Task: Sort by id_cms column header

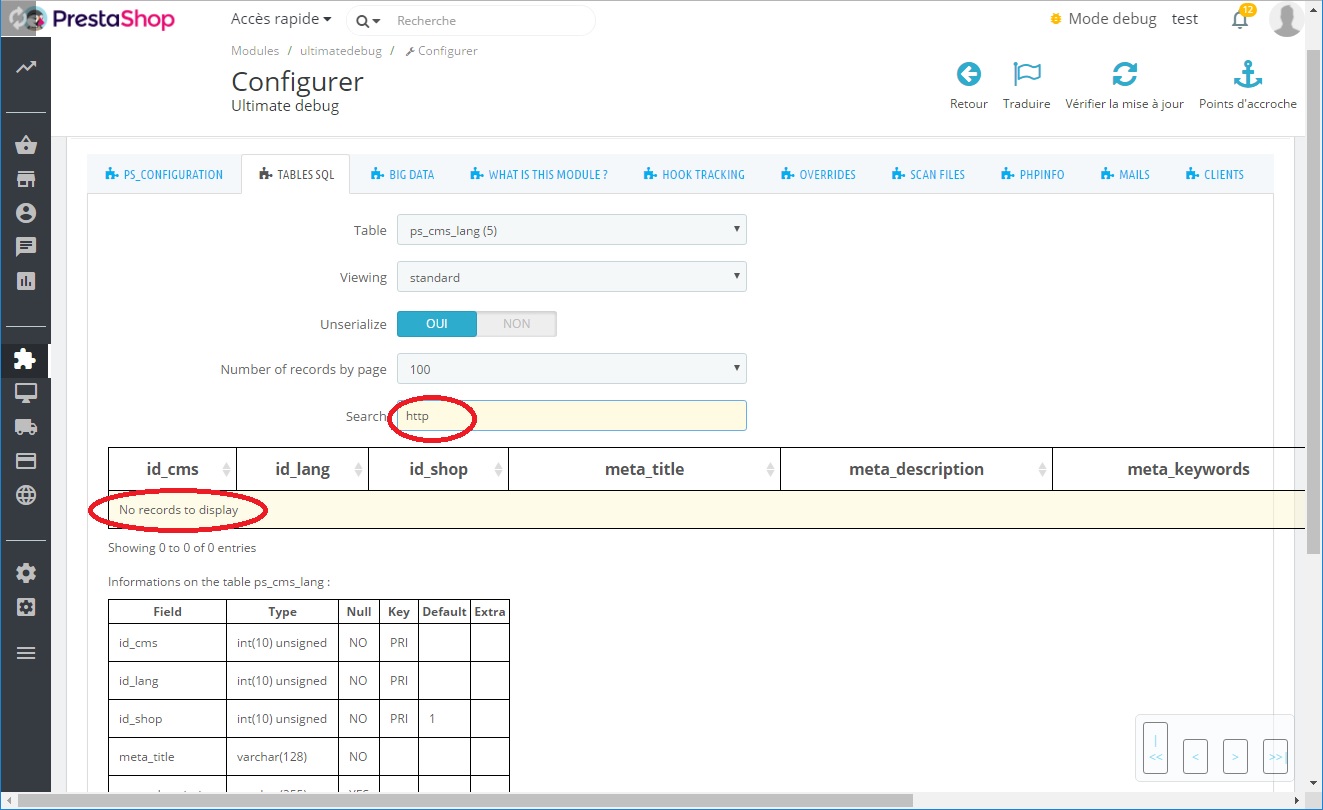Action: [x=173, y=469]
